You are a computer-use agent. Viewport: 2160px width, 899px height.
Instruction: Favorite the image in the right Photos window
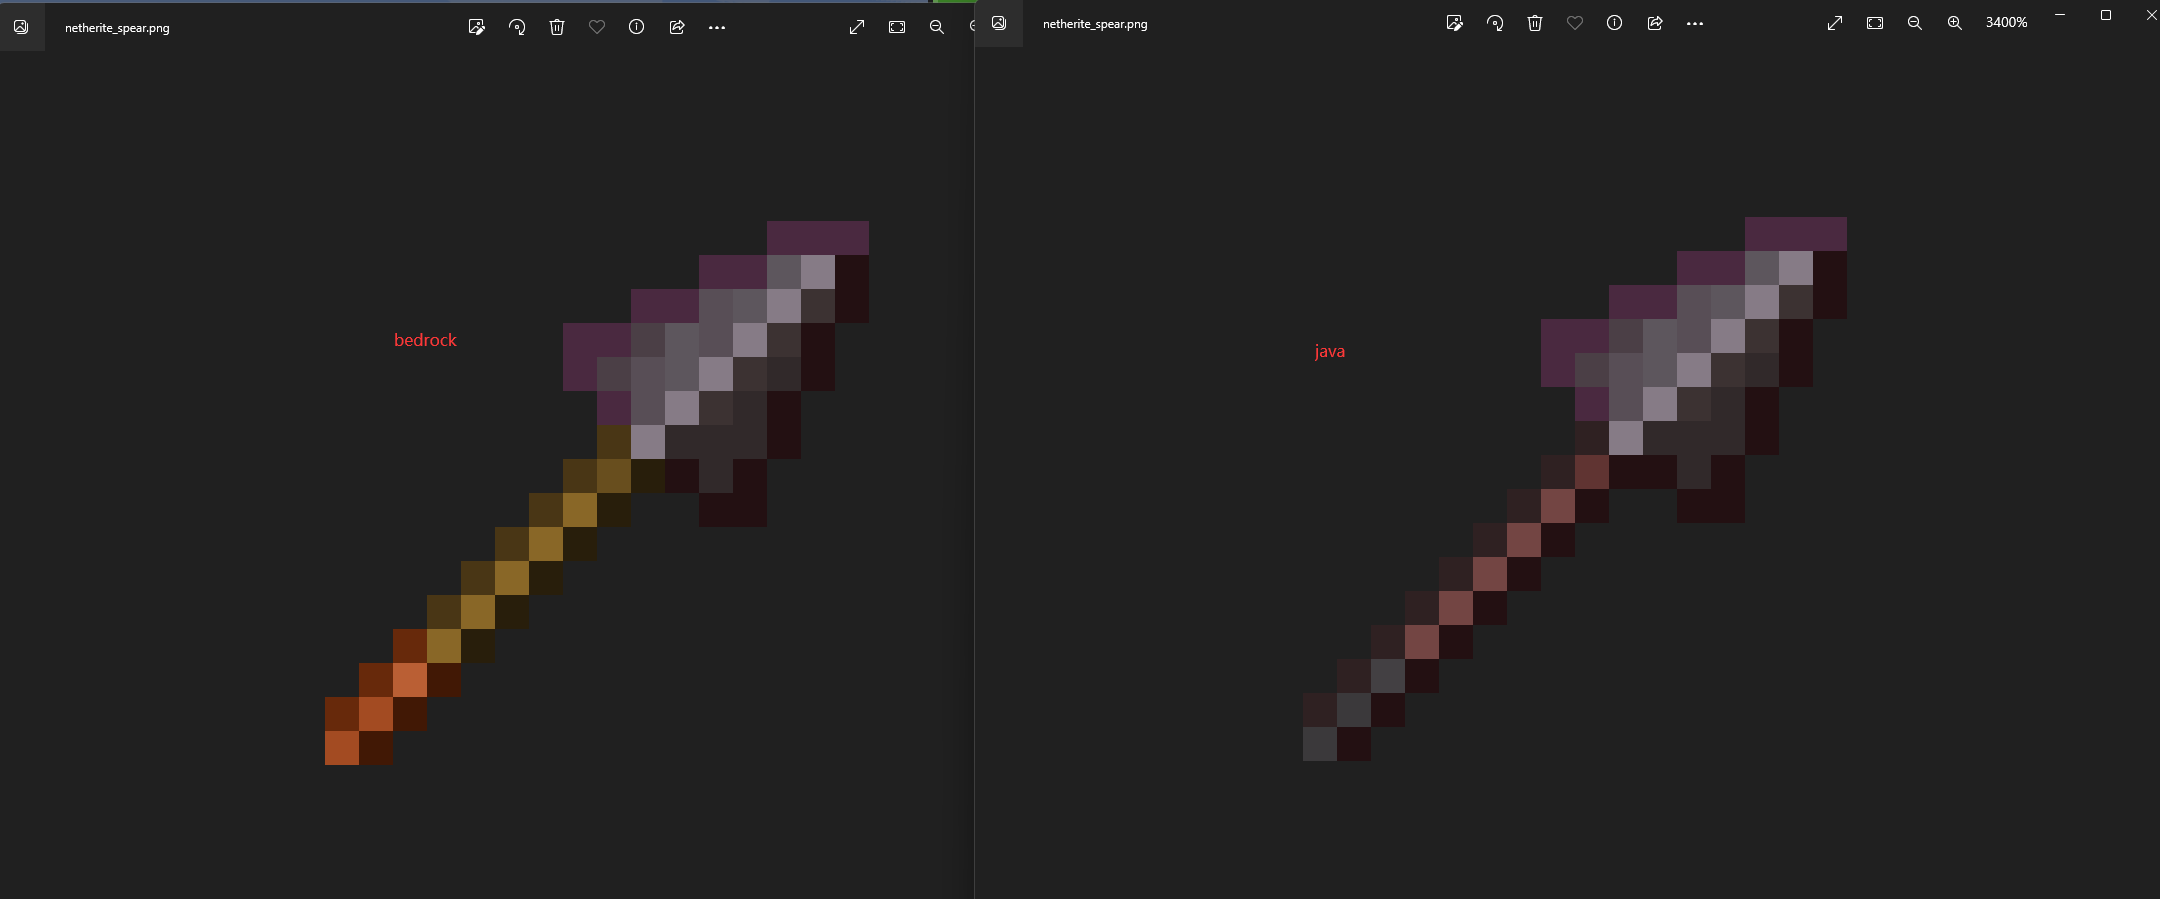[x=1575, y=23]
